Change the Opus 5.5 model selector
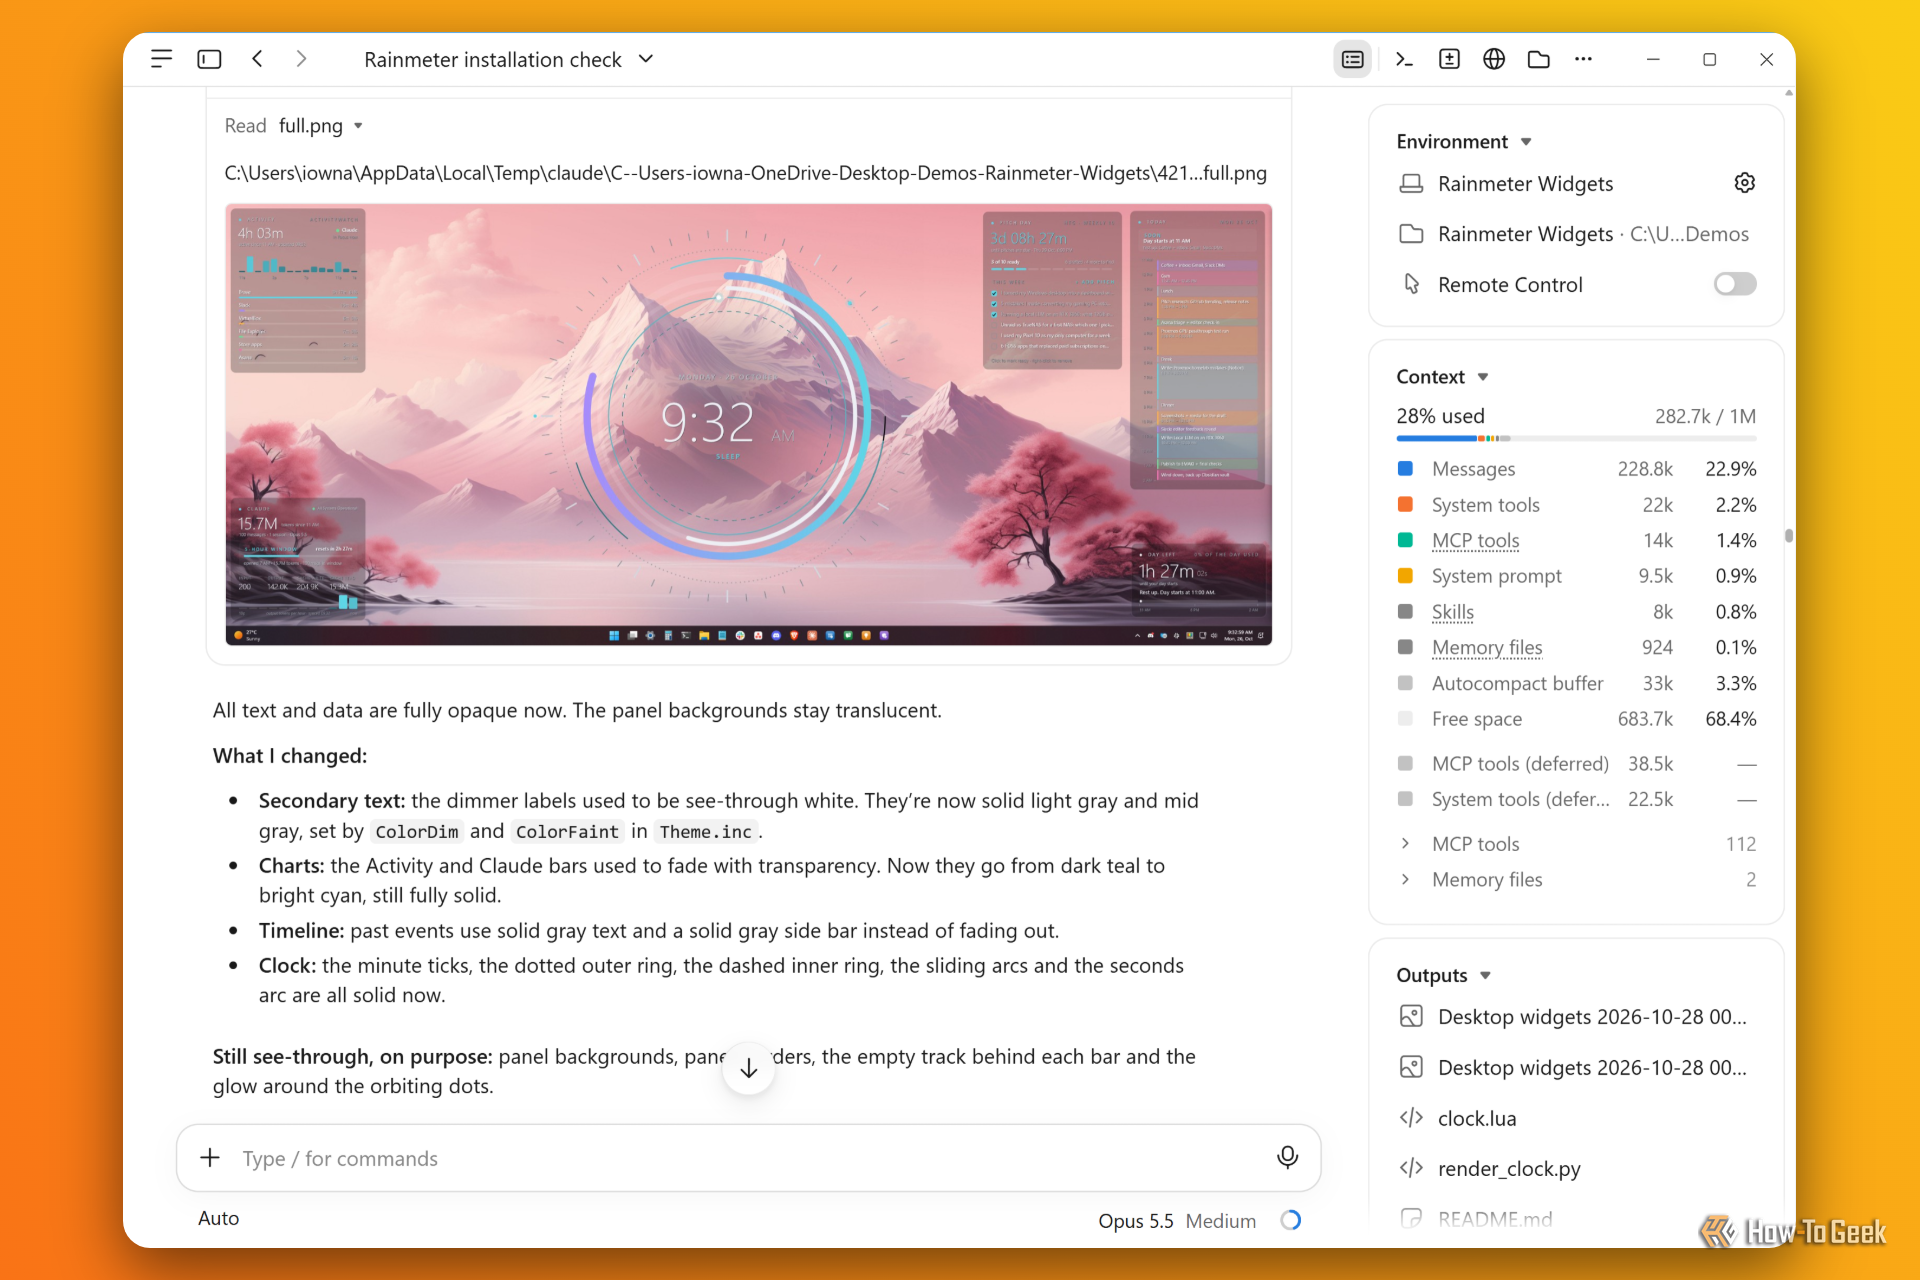Screen dimensions: 1920x1280 pos(1135,1220)
